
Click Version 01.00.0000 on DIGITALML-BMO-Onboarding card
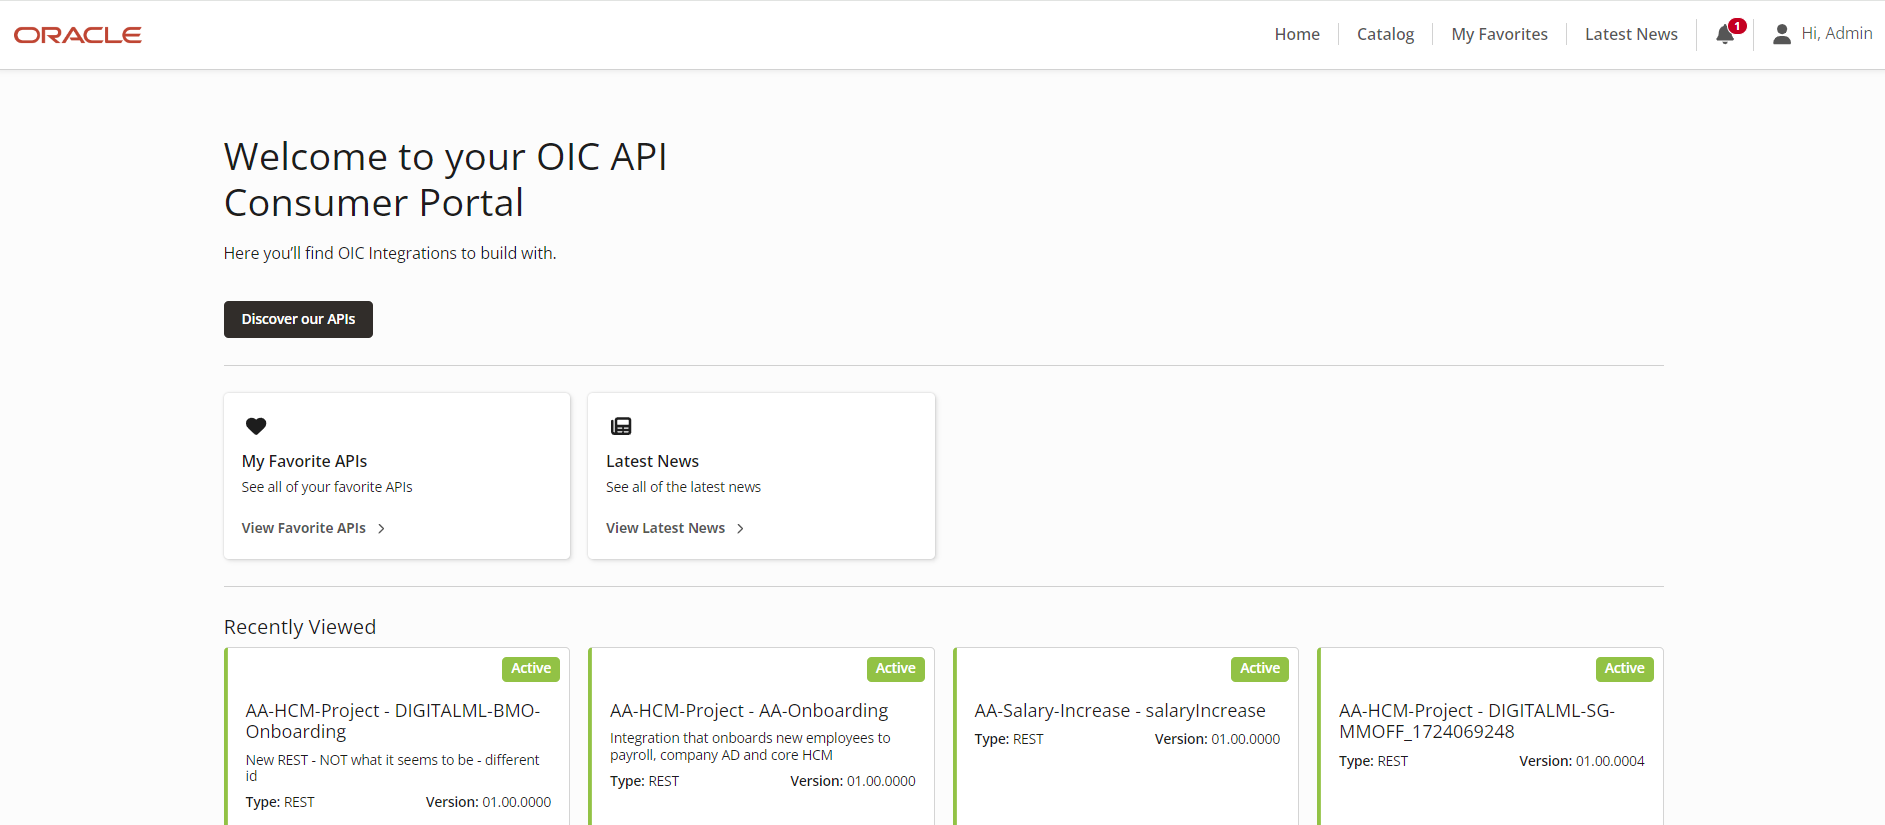(488, 802)
